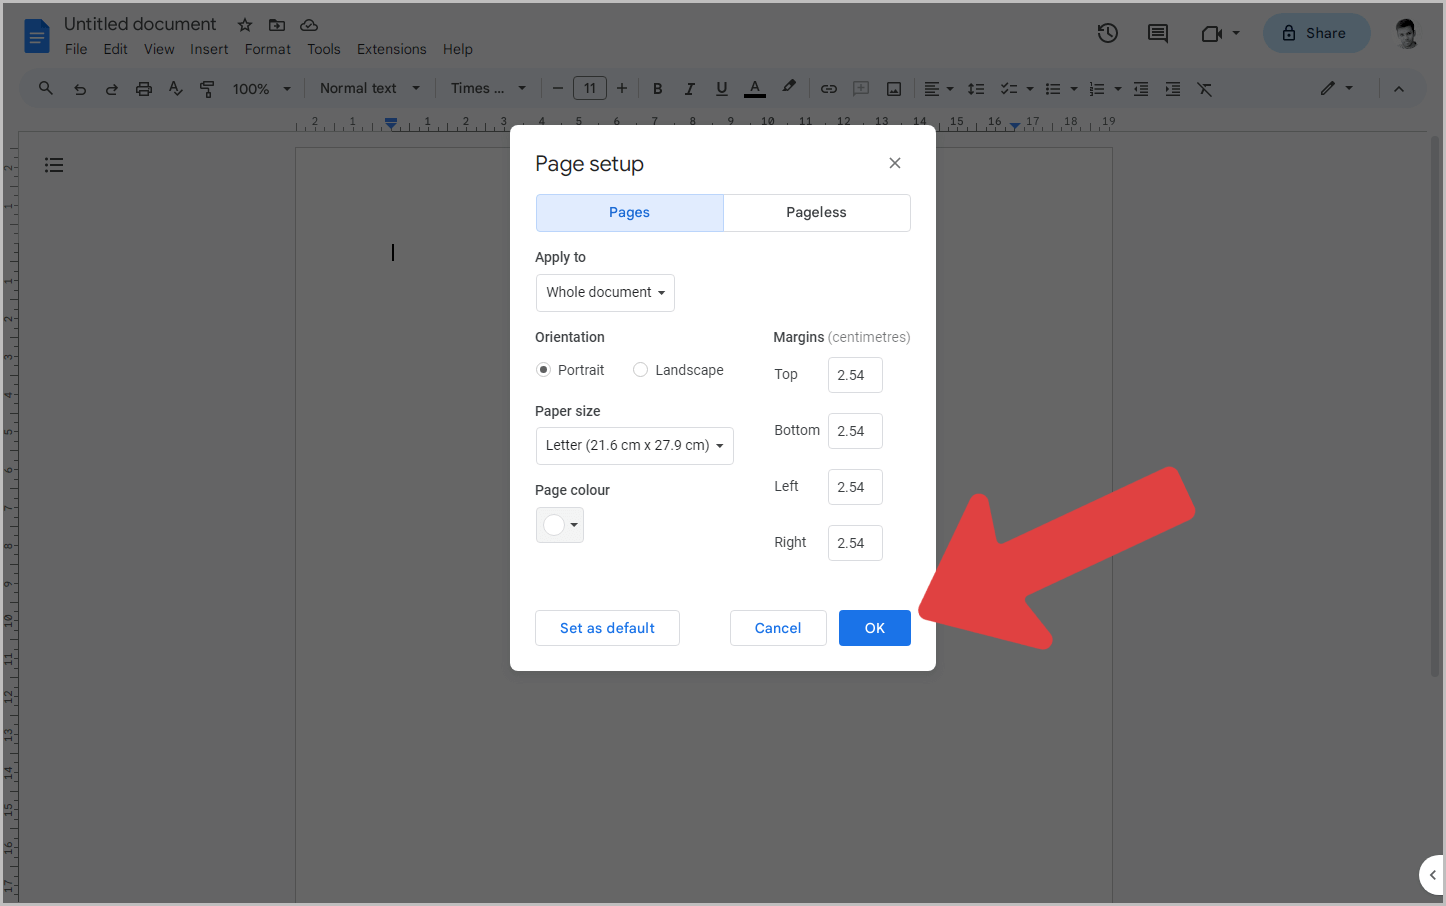Click the Set as default button

pyautogui.click(x=607, y=627)
